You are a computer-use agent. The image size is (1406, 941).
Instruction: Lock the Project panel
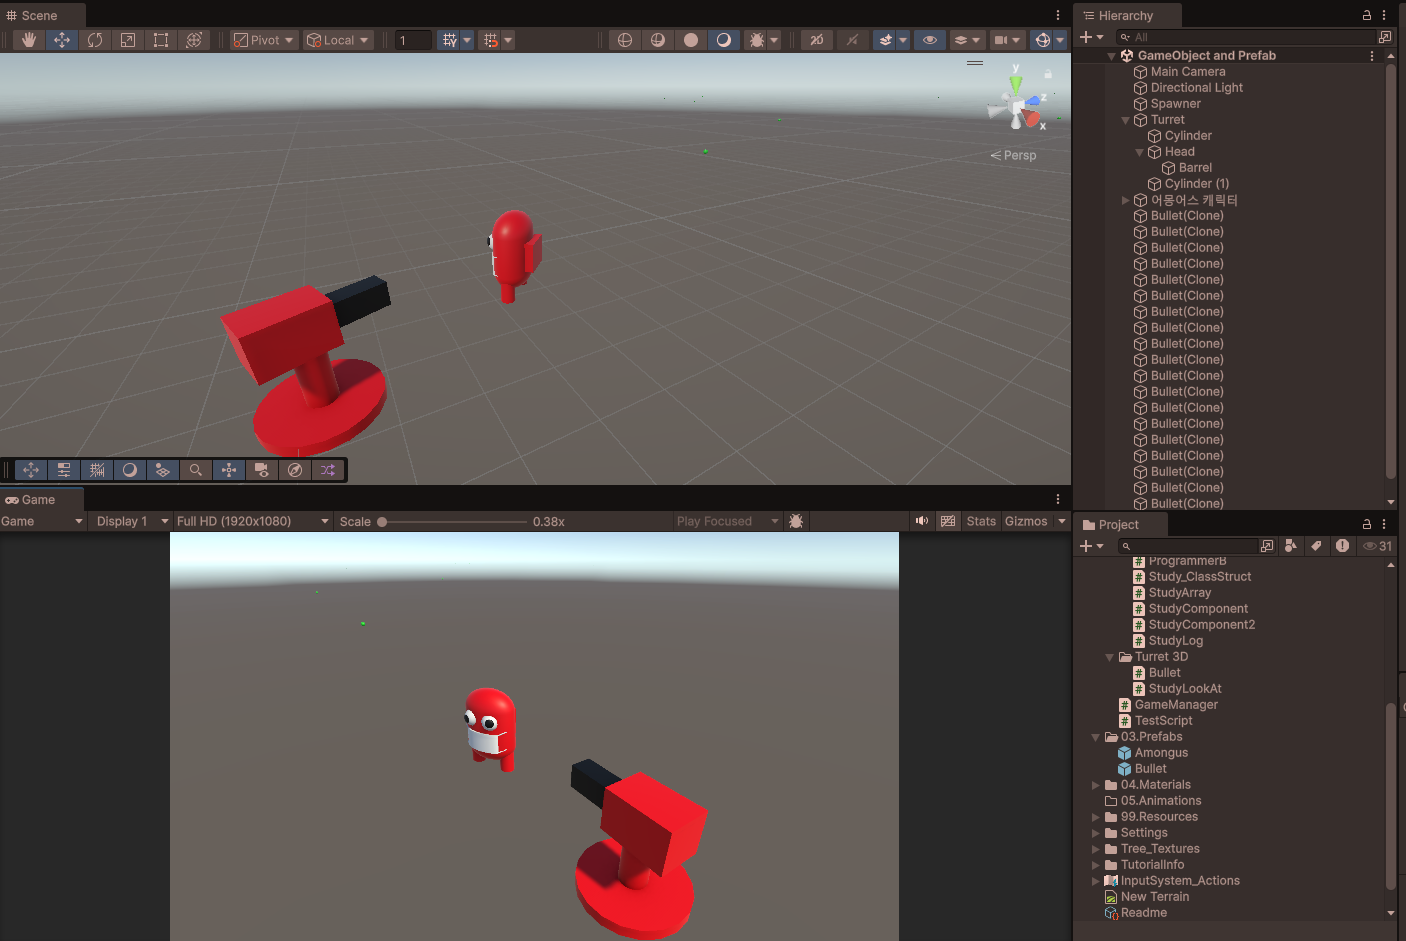pyautogui.click(x=1367, y=525)
